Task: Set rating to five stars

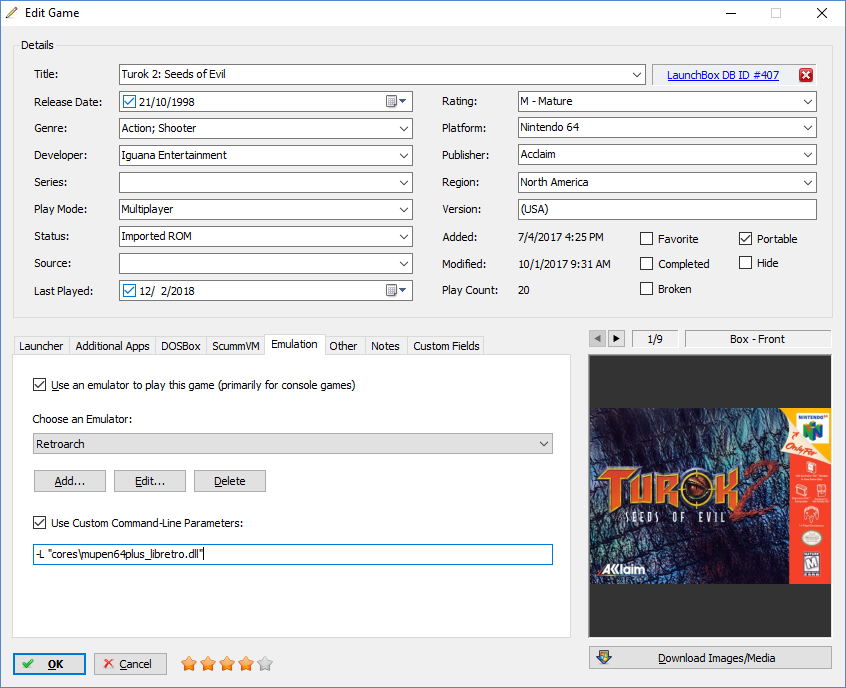Action: pos(265,664)
